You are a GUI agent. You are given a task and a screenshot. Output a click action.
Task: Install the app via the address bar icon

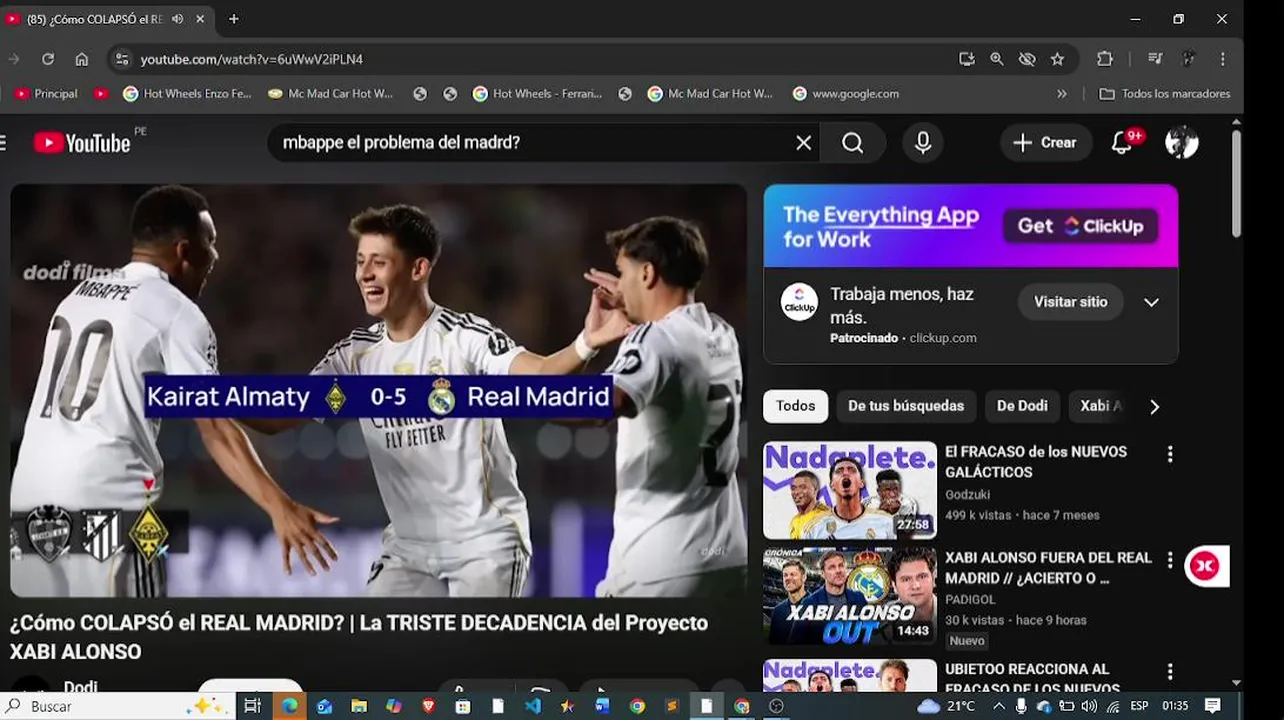coord(966,59)
